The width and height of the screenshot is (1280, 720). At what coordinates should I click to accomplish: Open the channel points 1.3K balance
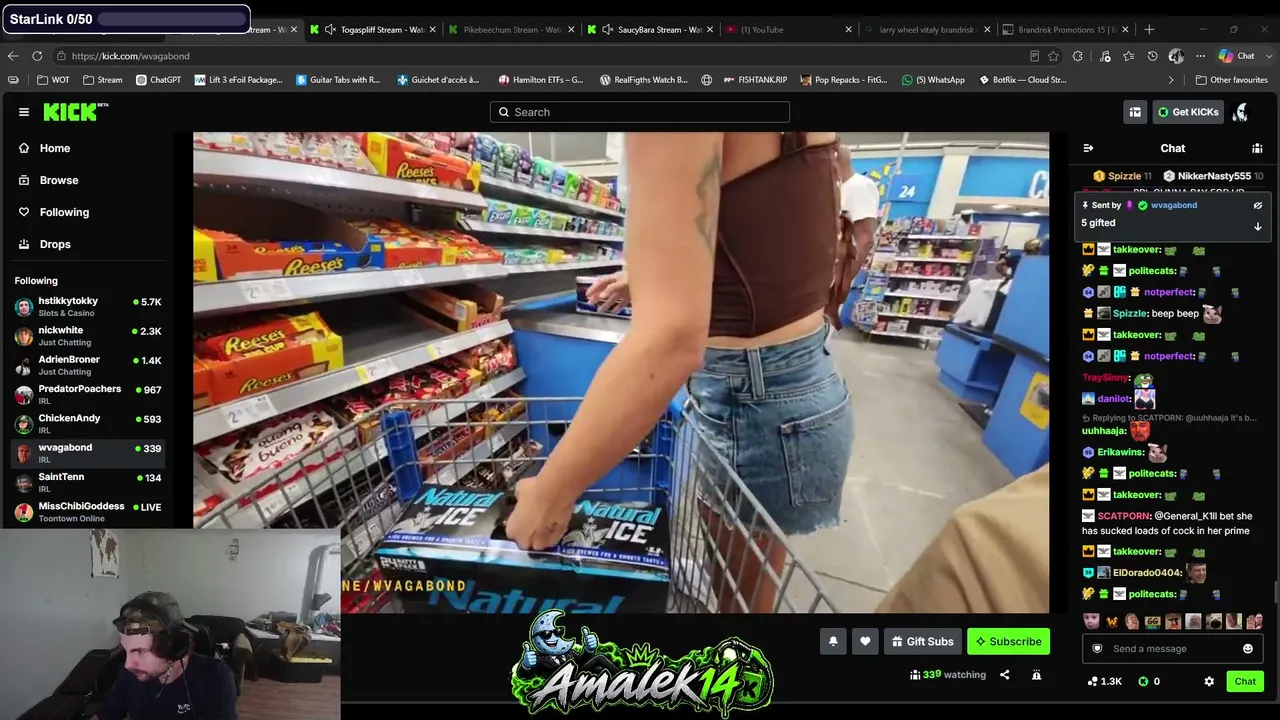pos(1105,682)
